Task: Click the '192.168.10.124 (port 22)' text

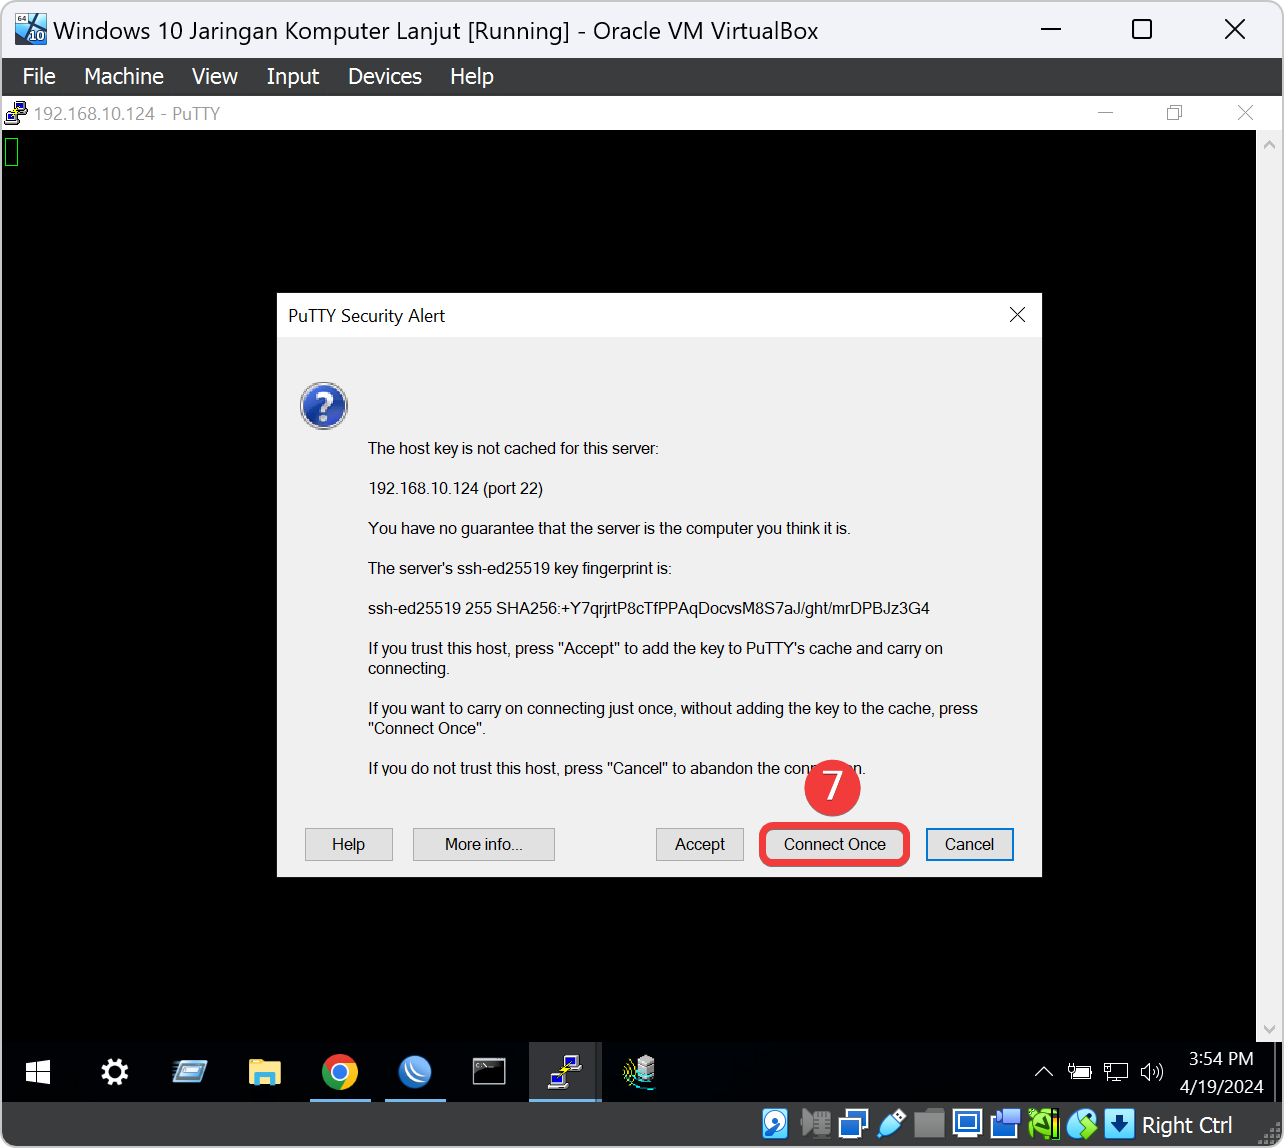Action: (x=455, y=488)
